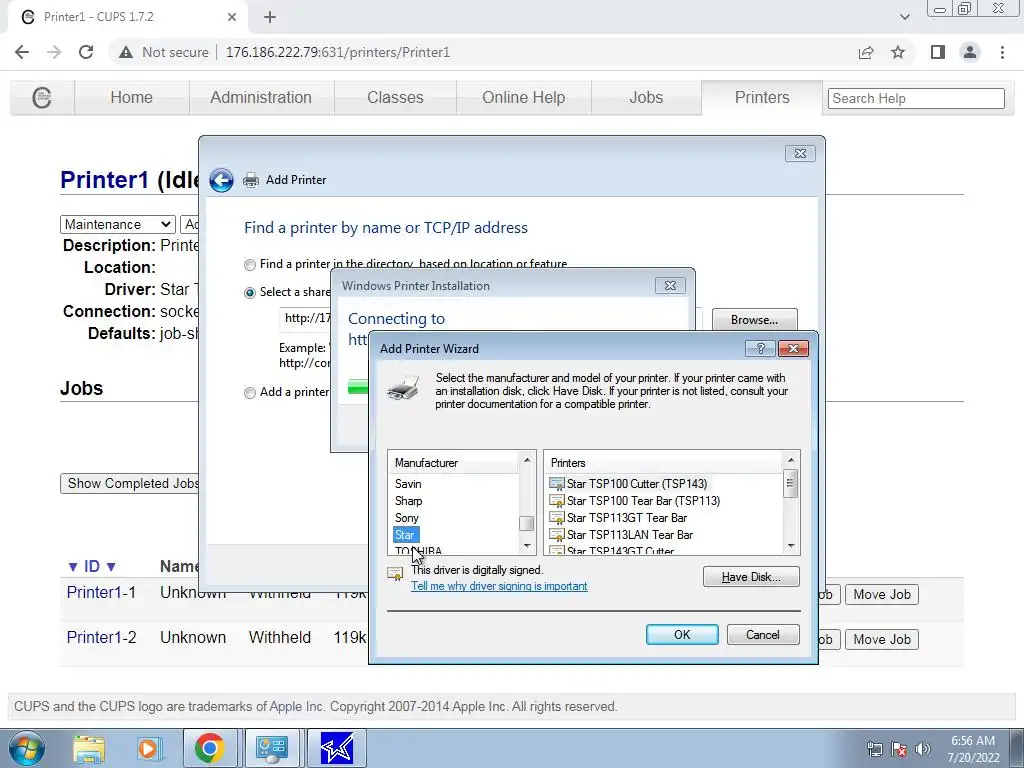Open the Administration tab
This screenshot has height=768, width=1024.
click(261, 97)
